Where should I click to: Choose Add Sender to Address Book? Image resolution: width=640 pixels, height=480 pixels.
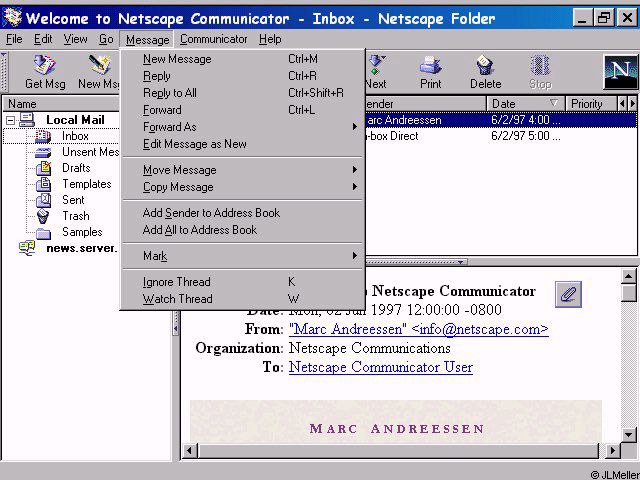(242, 213)
